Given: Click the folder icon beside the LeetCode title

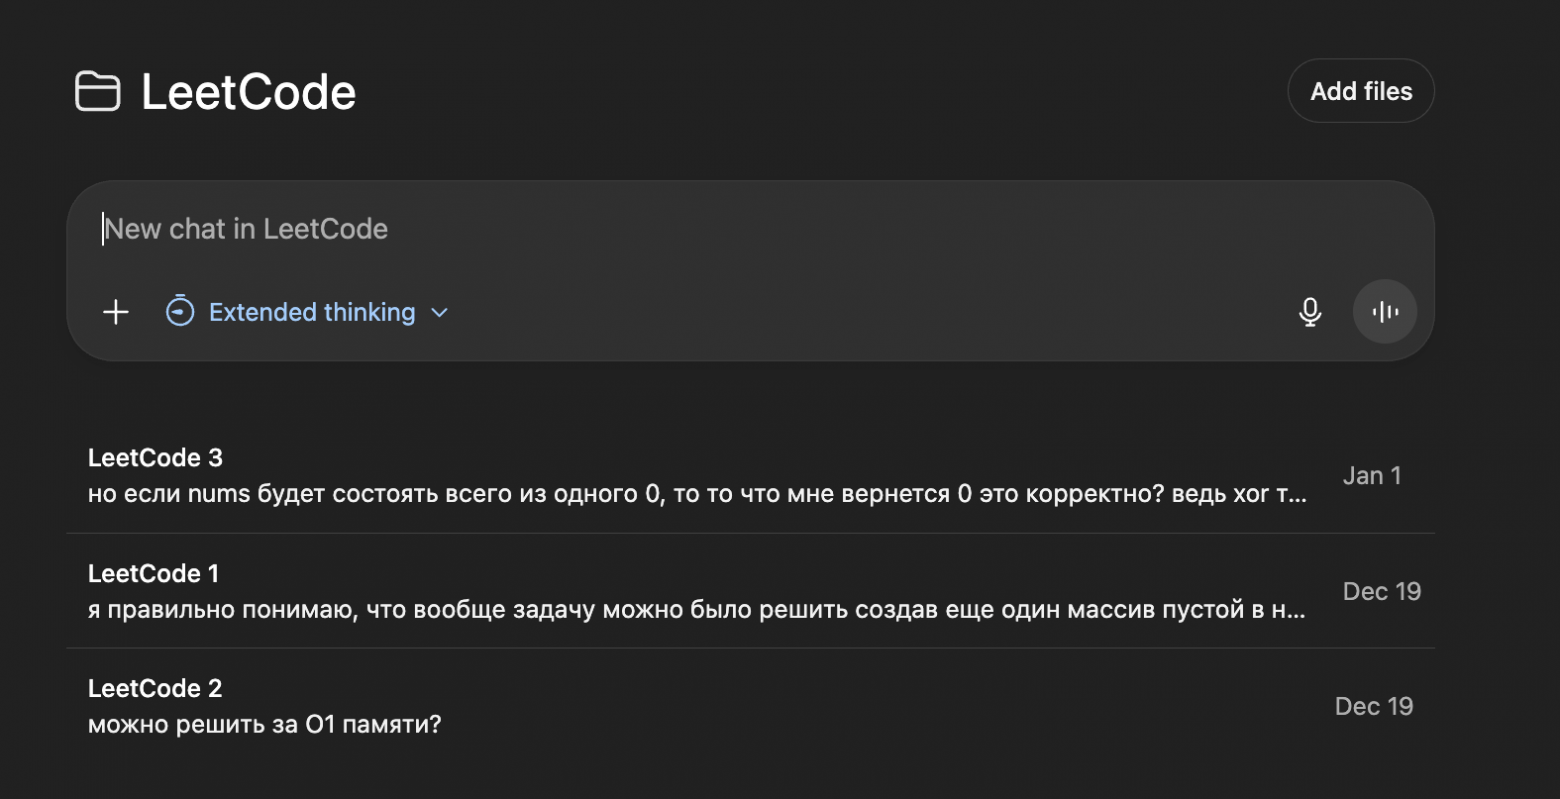Looking at the screenshot, I should pos(97,90).
